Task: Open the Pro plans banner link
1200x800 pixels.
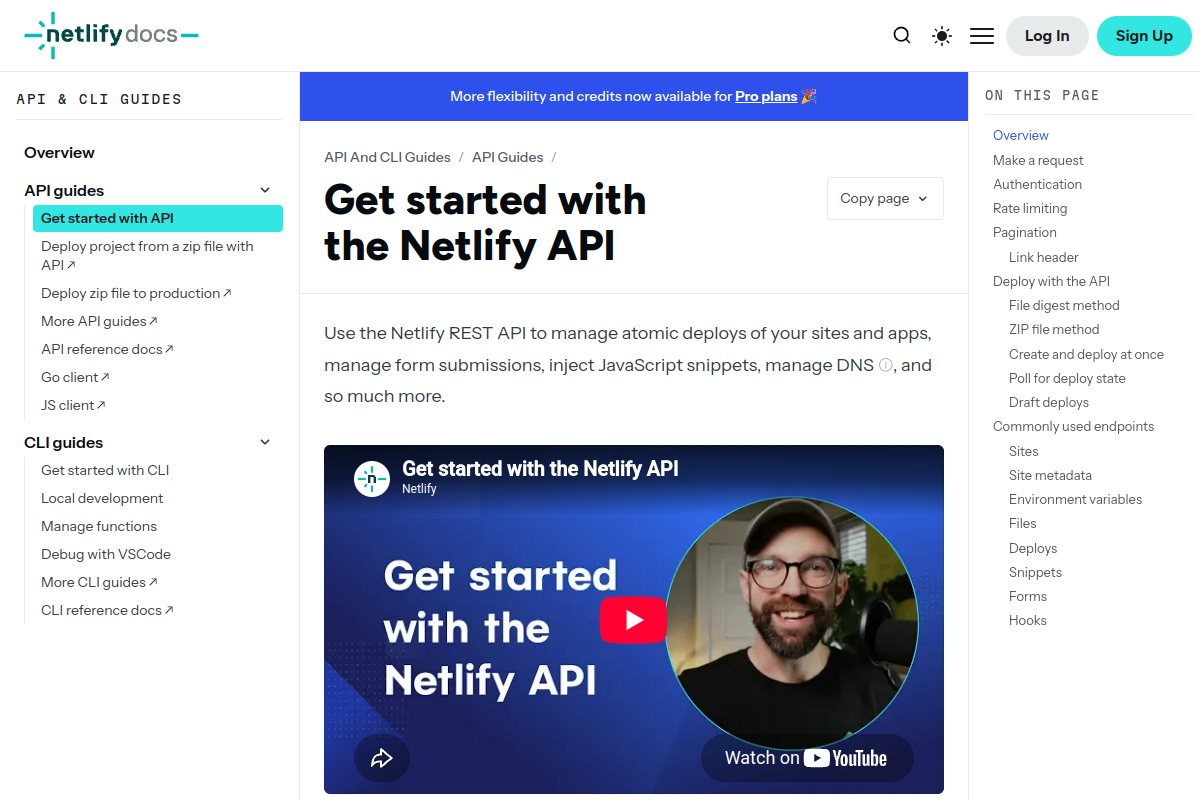Action: point(766,97)
